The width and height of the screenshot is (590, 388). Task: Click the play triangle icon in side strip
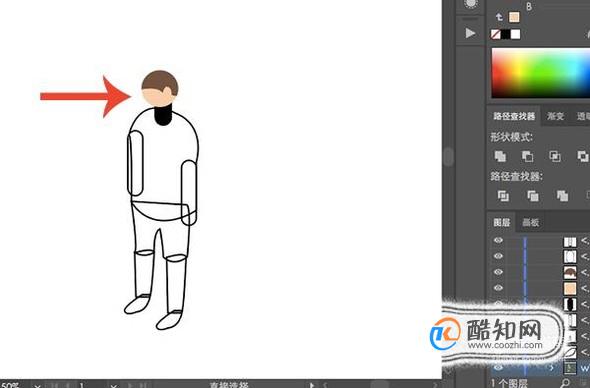[470, 33]
